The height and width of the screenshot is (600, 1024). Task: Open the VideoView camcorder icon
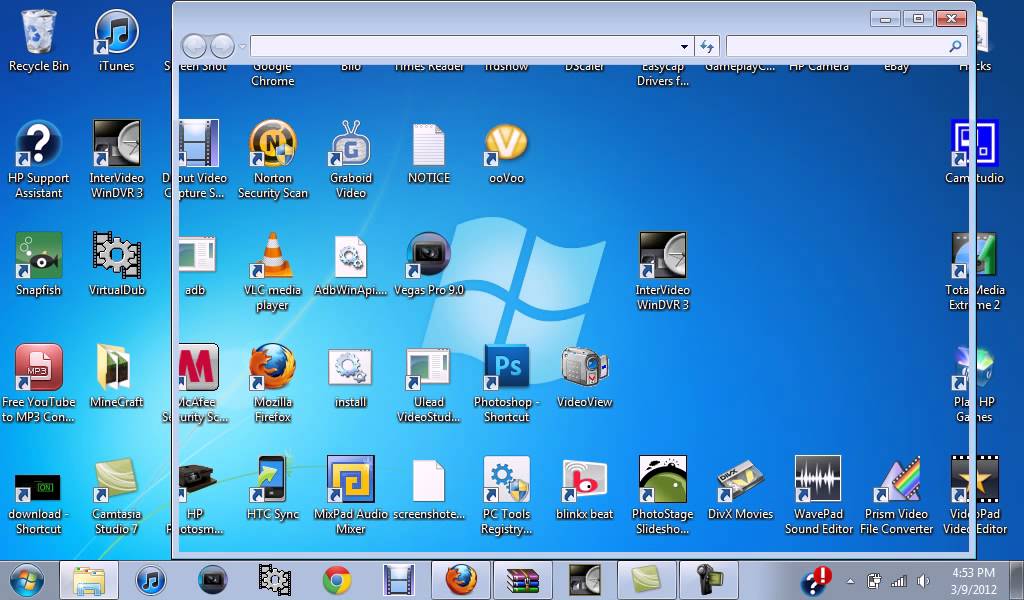[584, 377]
